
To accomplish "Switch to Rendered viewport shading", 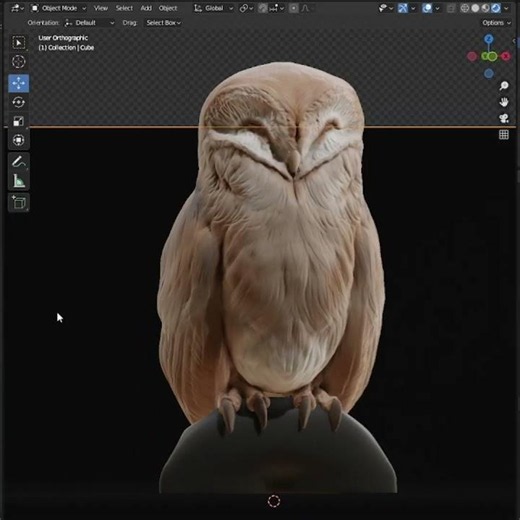I will [496, 8].
